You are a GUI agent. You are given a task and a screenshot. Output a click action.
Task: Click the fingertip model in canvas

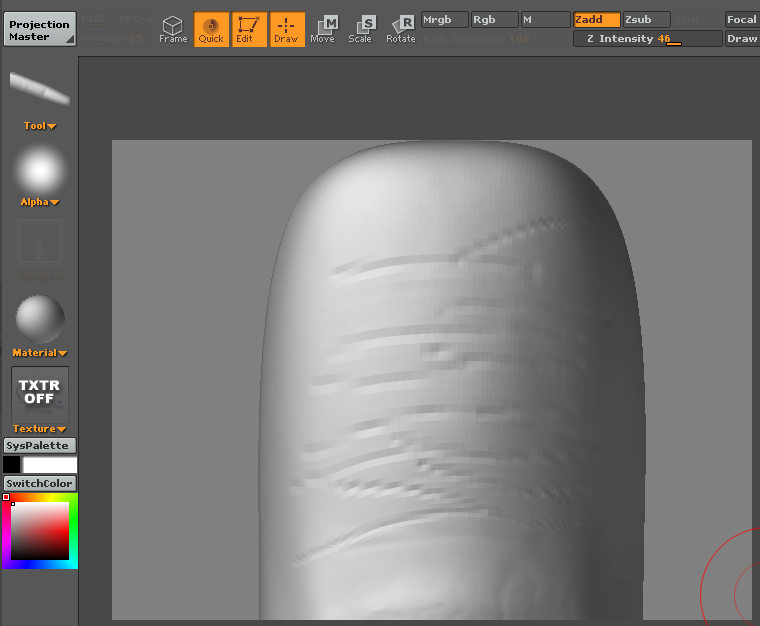451,378
